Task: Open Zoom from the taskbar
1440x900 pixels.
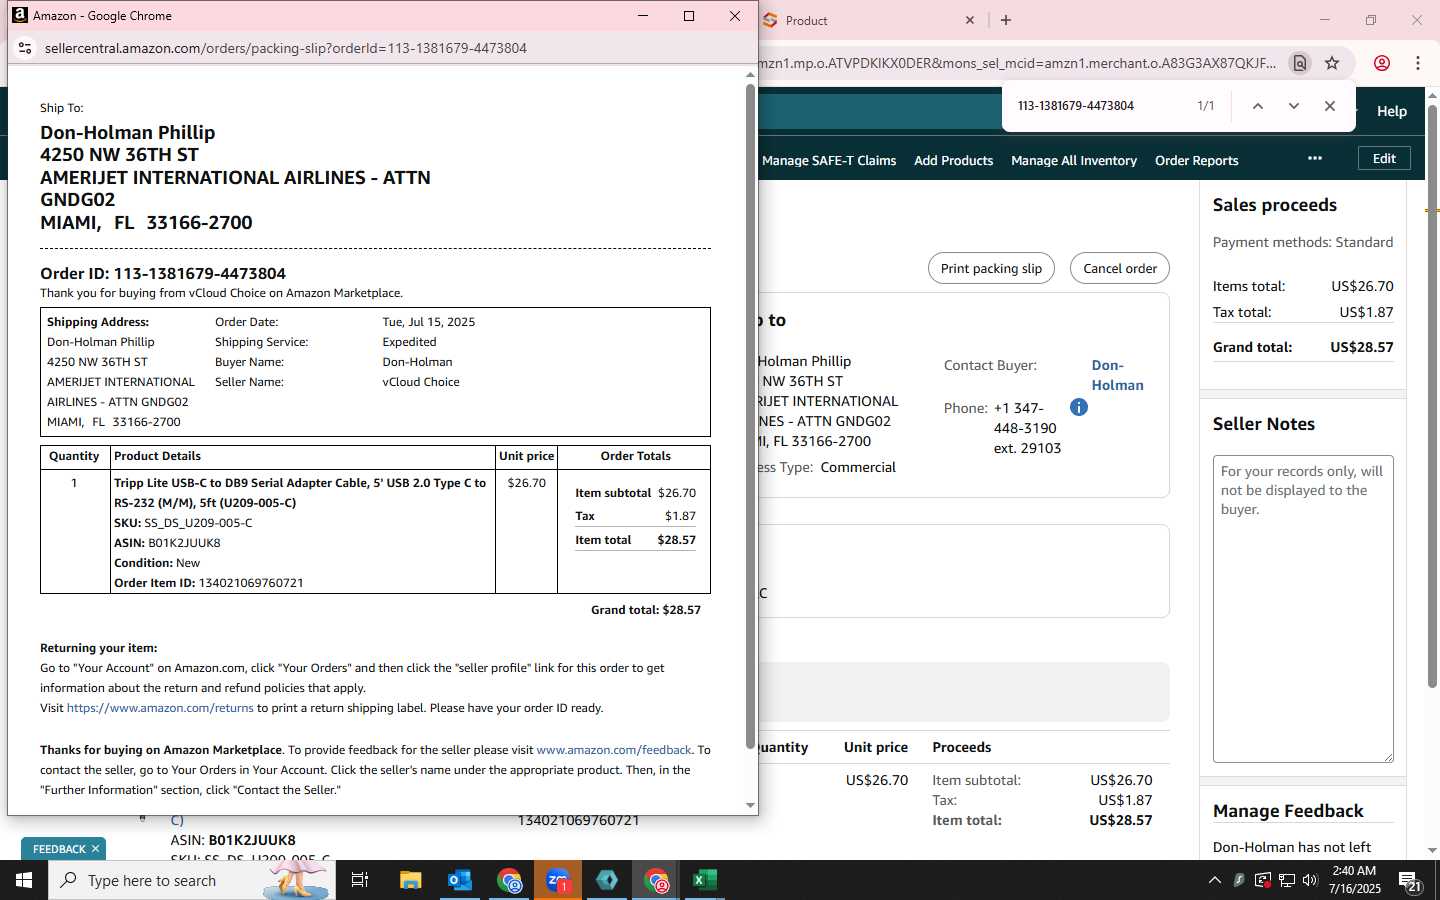Action: [x=558, y=880]
